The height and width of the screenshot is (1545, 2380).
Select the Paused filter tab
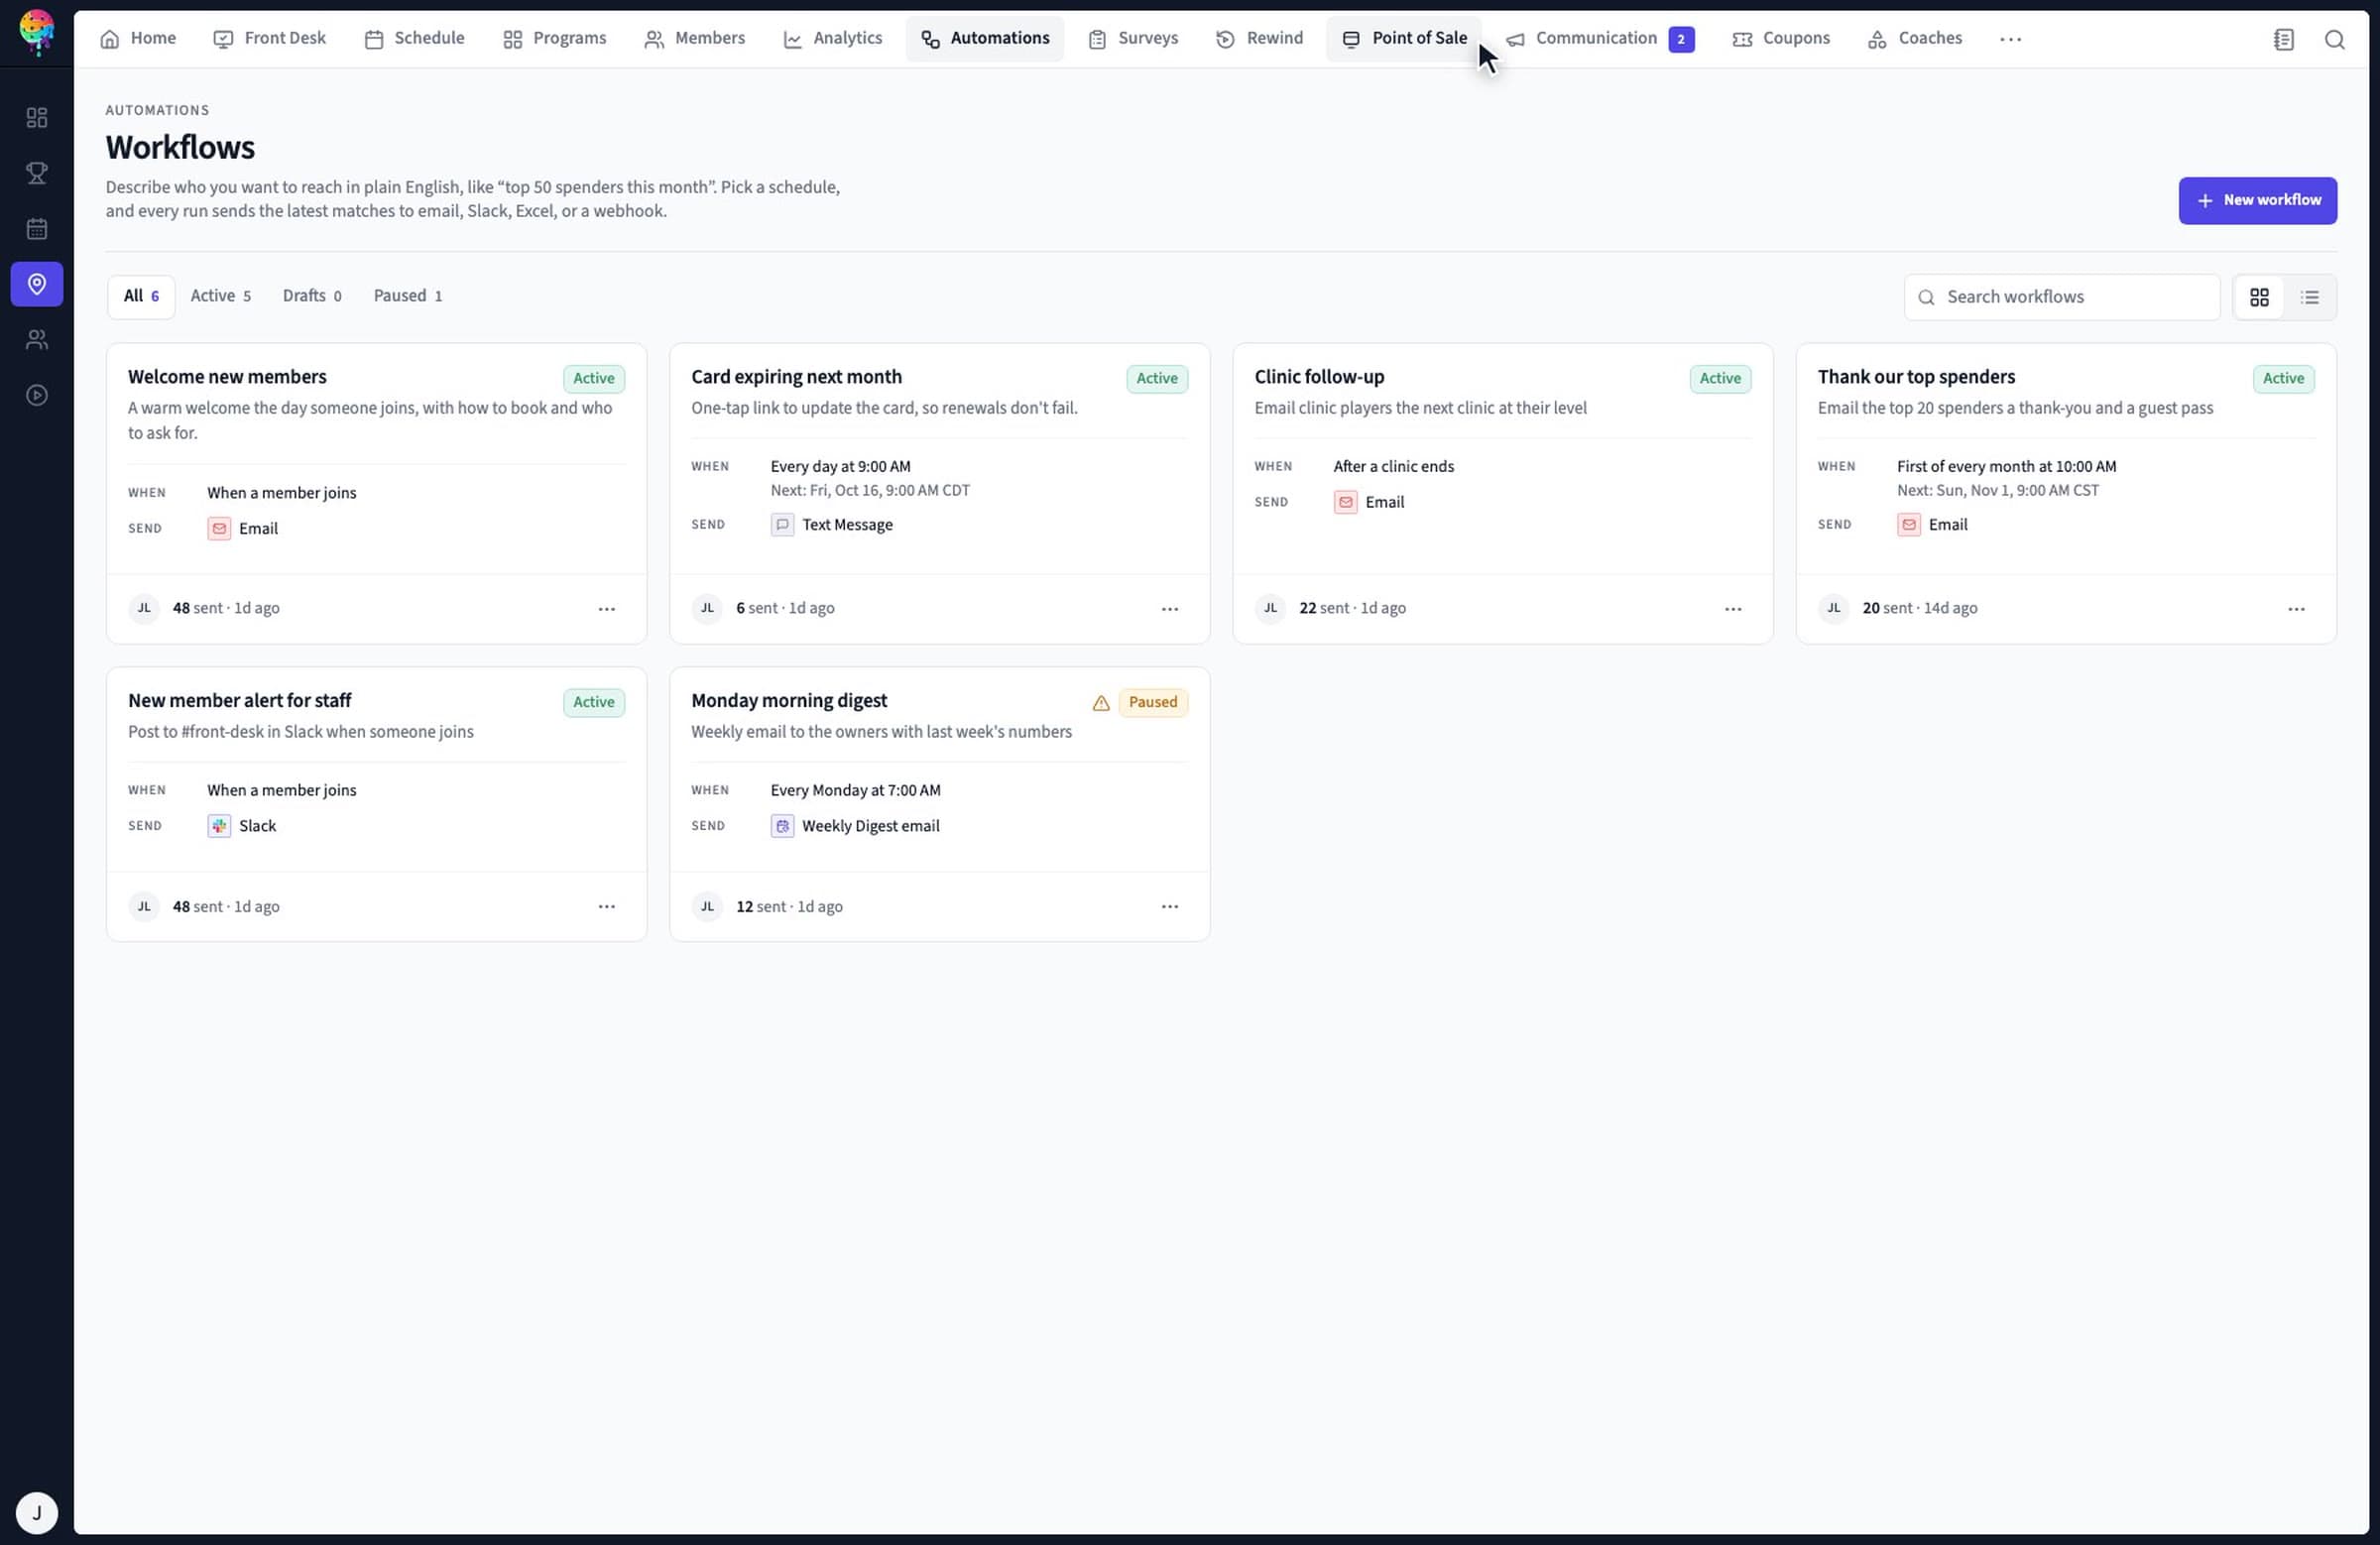[x=408, y=296]
